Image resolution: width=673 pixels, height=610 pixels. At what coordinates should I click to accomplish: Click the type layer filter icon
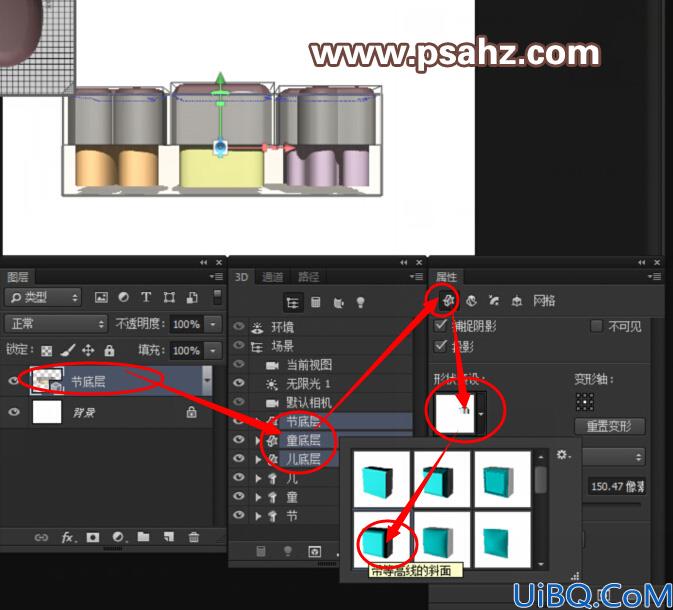pyautogui.click(x=146, y=297)
